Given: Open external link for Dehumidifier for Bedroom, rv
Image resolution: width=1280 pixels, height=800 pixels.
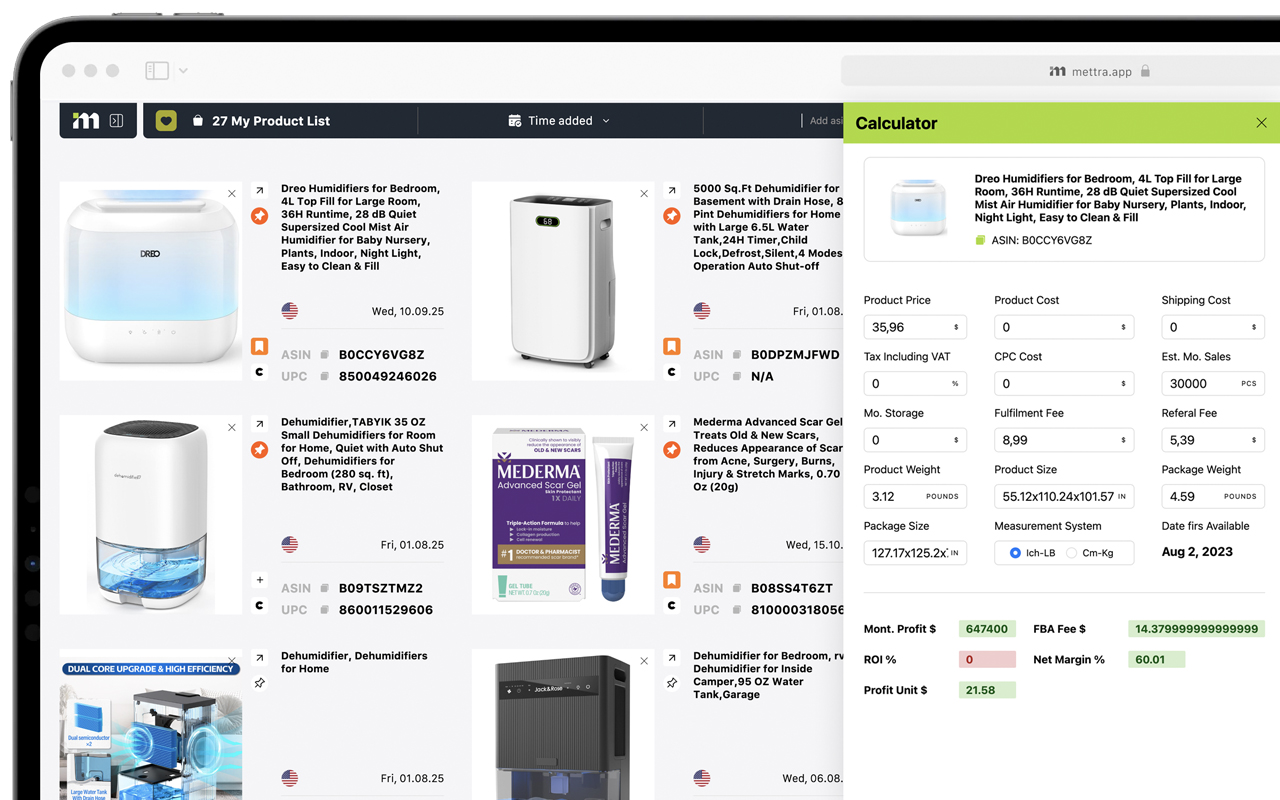Looking at the screenshot, I should pyautogui.click(x=672, y=658).
